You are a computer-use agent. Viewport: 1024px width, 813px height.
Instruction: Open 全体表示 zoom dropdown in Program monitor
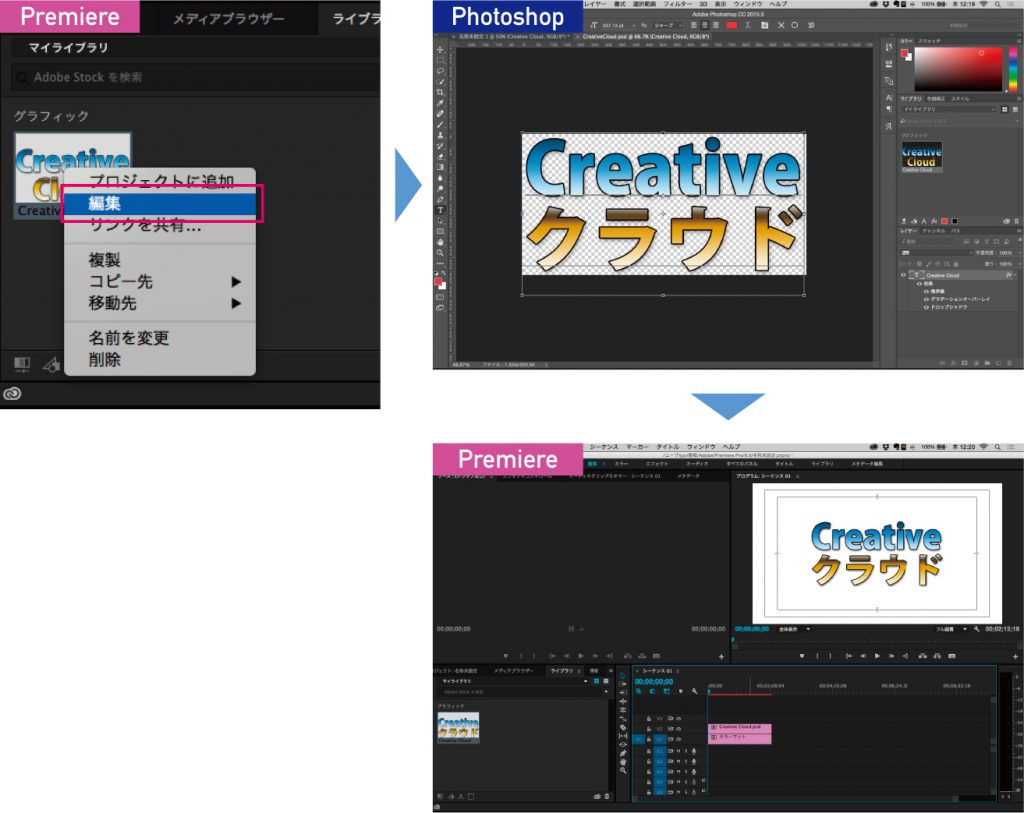tap(794, 629)
